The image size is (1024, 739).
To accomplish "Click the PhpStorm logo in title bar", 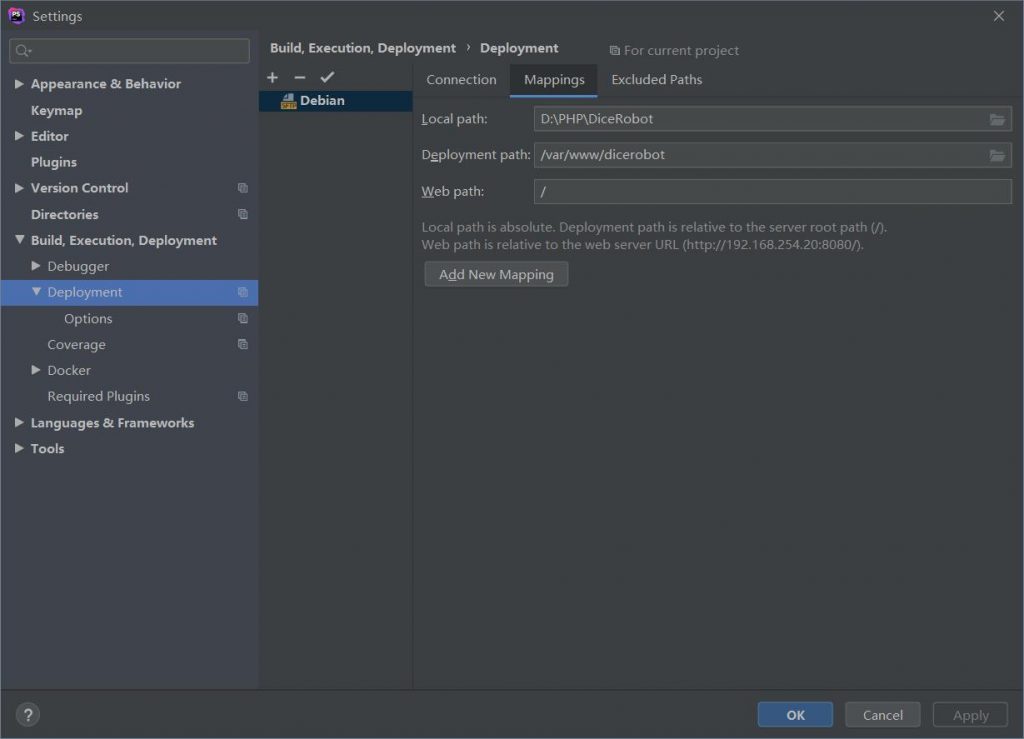I will [x=16, y=16].
